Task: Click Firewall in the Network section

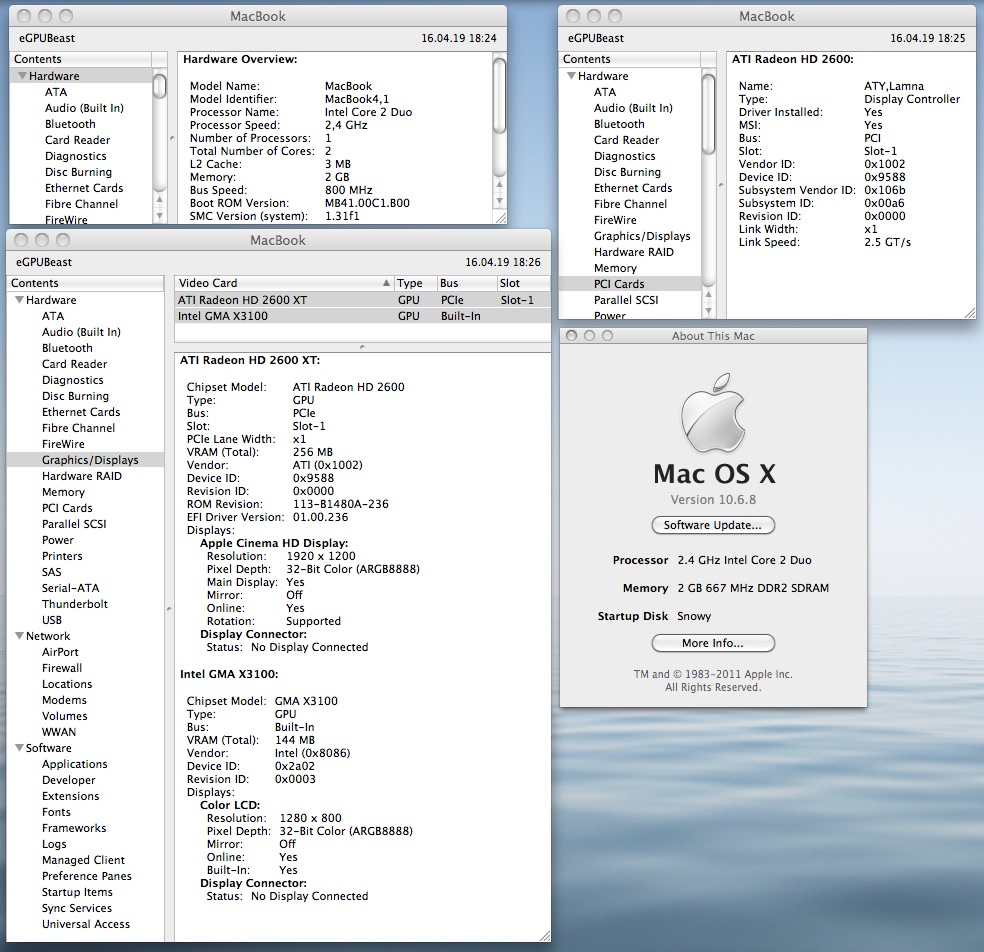Action: coord(62,668)
